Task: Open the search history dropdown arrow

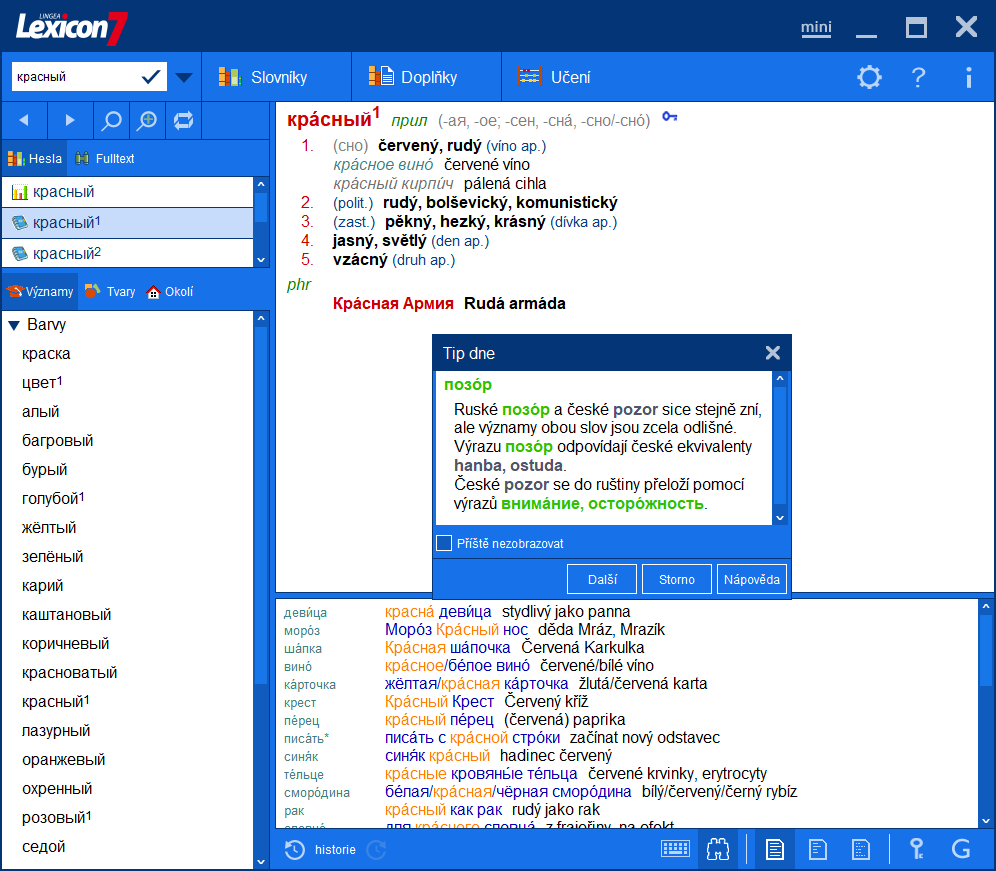Action: [x=184, y=78]
